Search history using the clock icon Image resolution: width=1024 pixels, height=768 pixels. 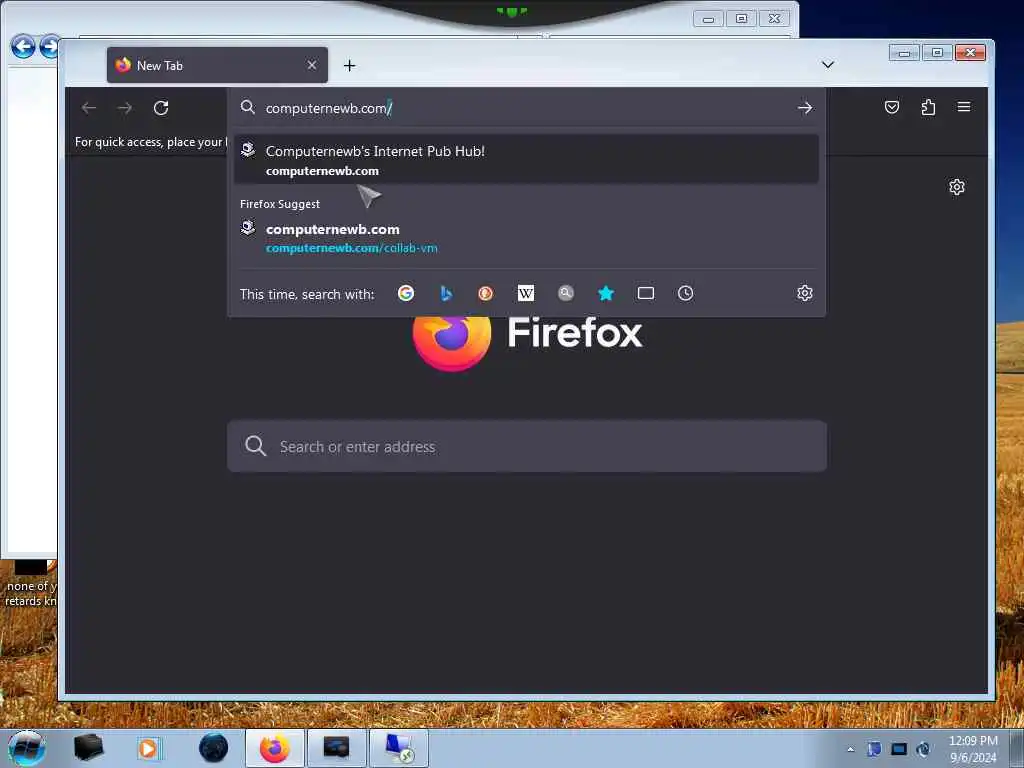pyautogui.click(x=685, y=293)
